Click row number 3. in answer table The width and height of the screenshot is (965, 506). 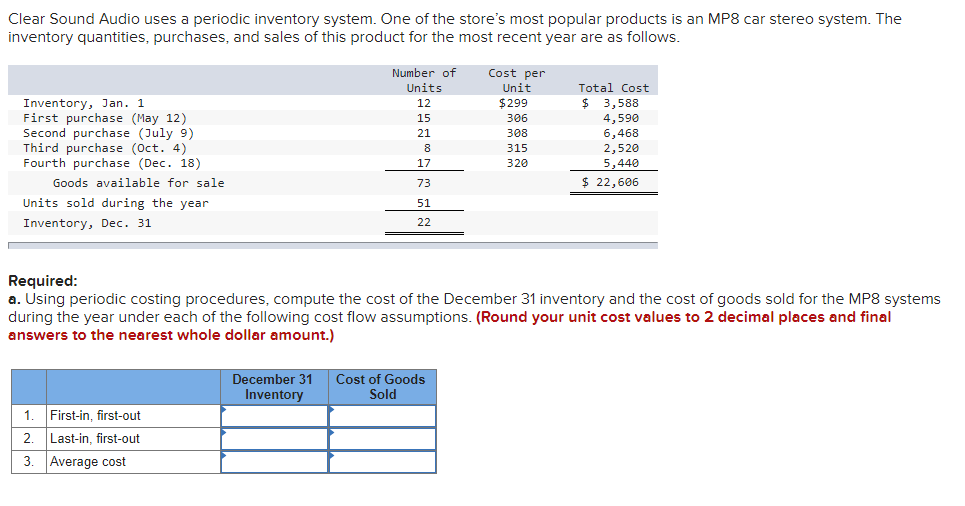click(x=29, y=461)
